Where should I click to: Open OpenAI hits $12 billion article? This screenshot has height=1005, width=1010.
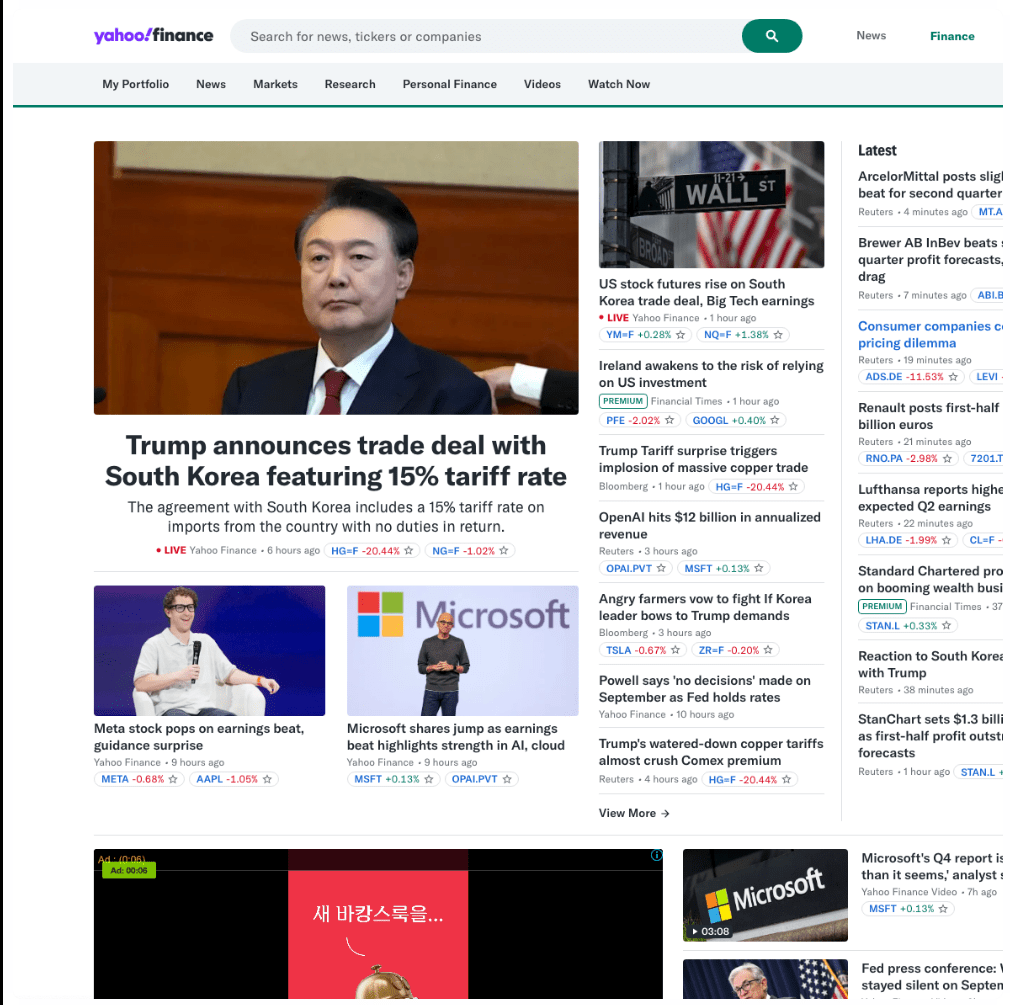(x=709, y=525)
